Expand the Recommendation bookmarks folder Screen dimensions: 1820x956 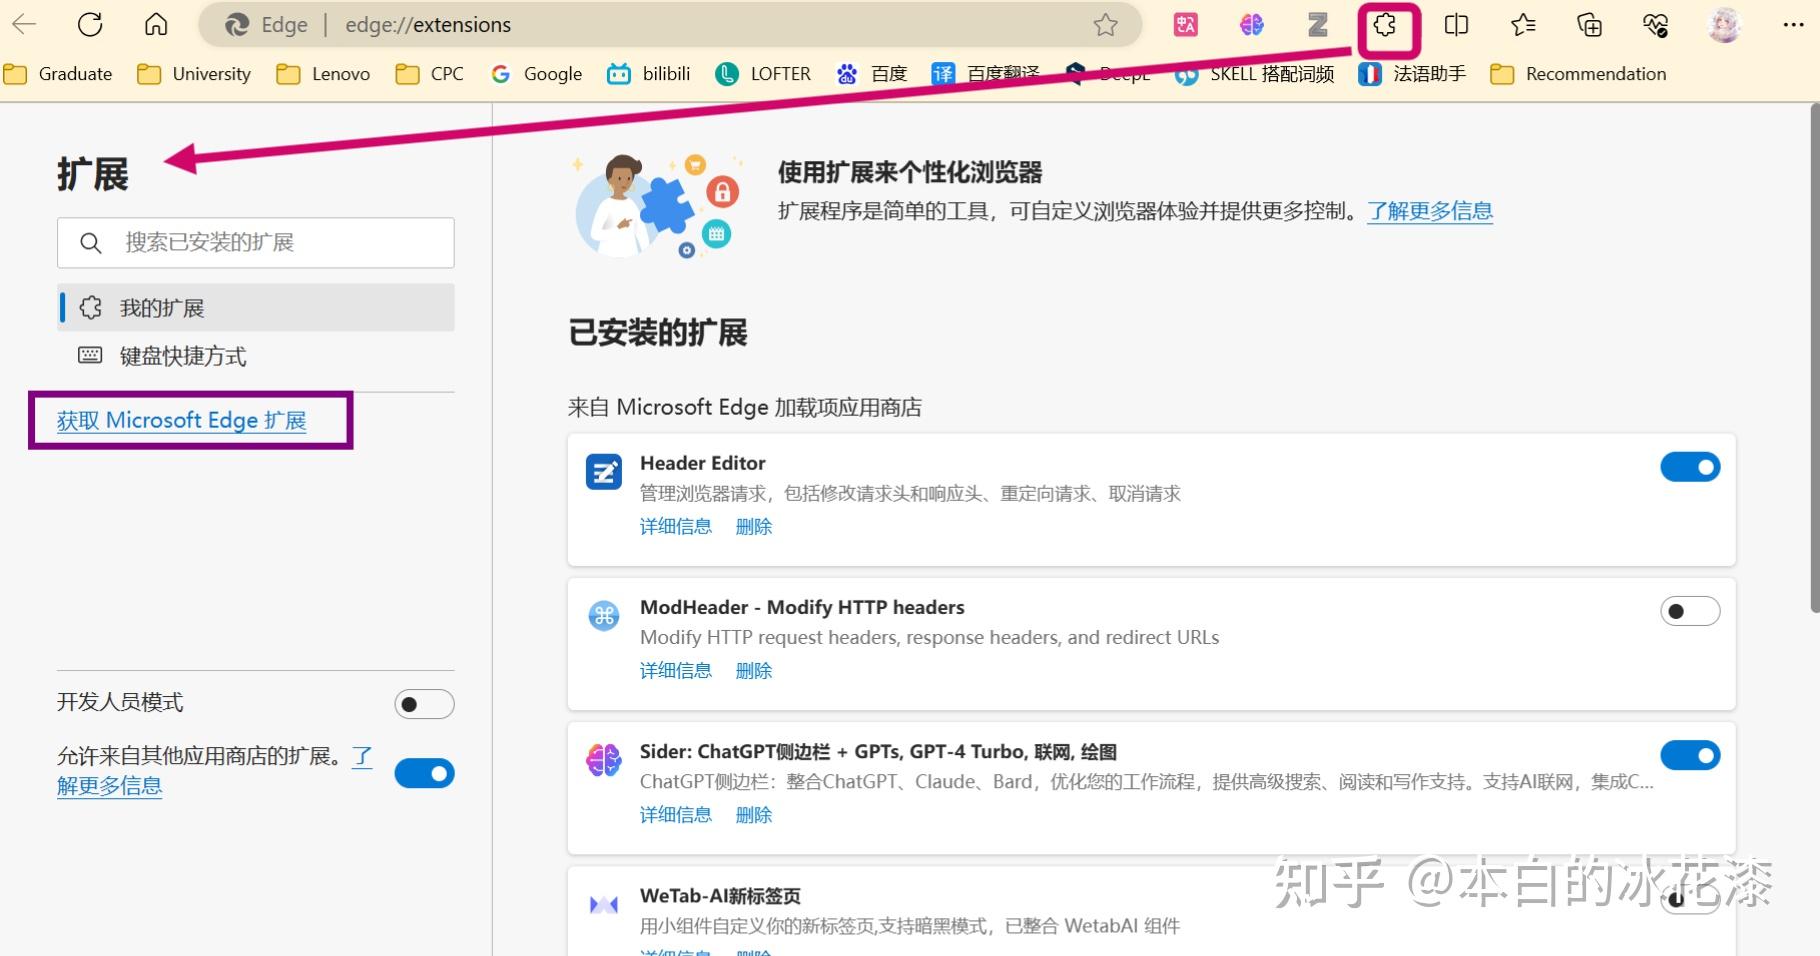pos(1578,74)
